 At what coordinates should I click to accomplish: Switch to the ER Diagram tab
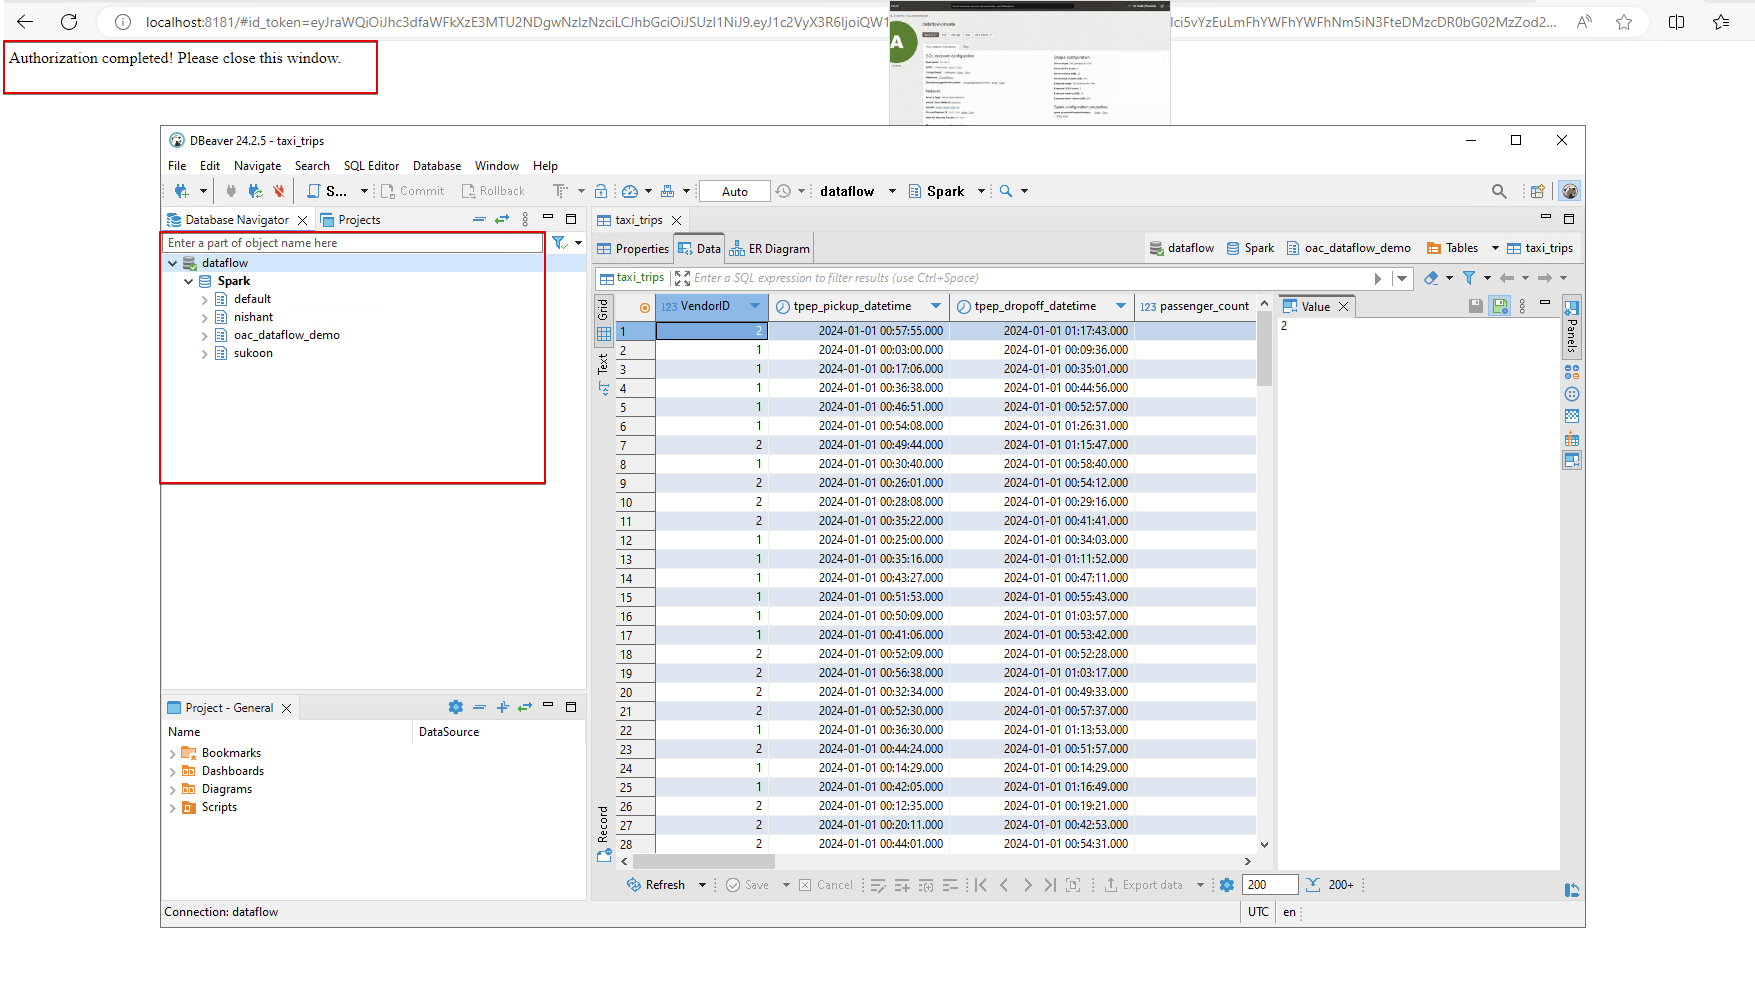(770, 249)
